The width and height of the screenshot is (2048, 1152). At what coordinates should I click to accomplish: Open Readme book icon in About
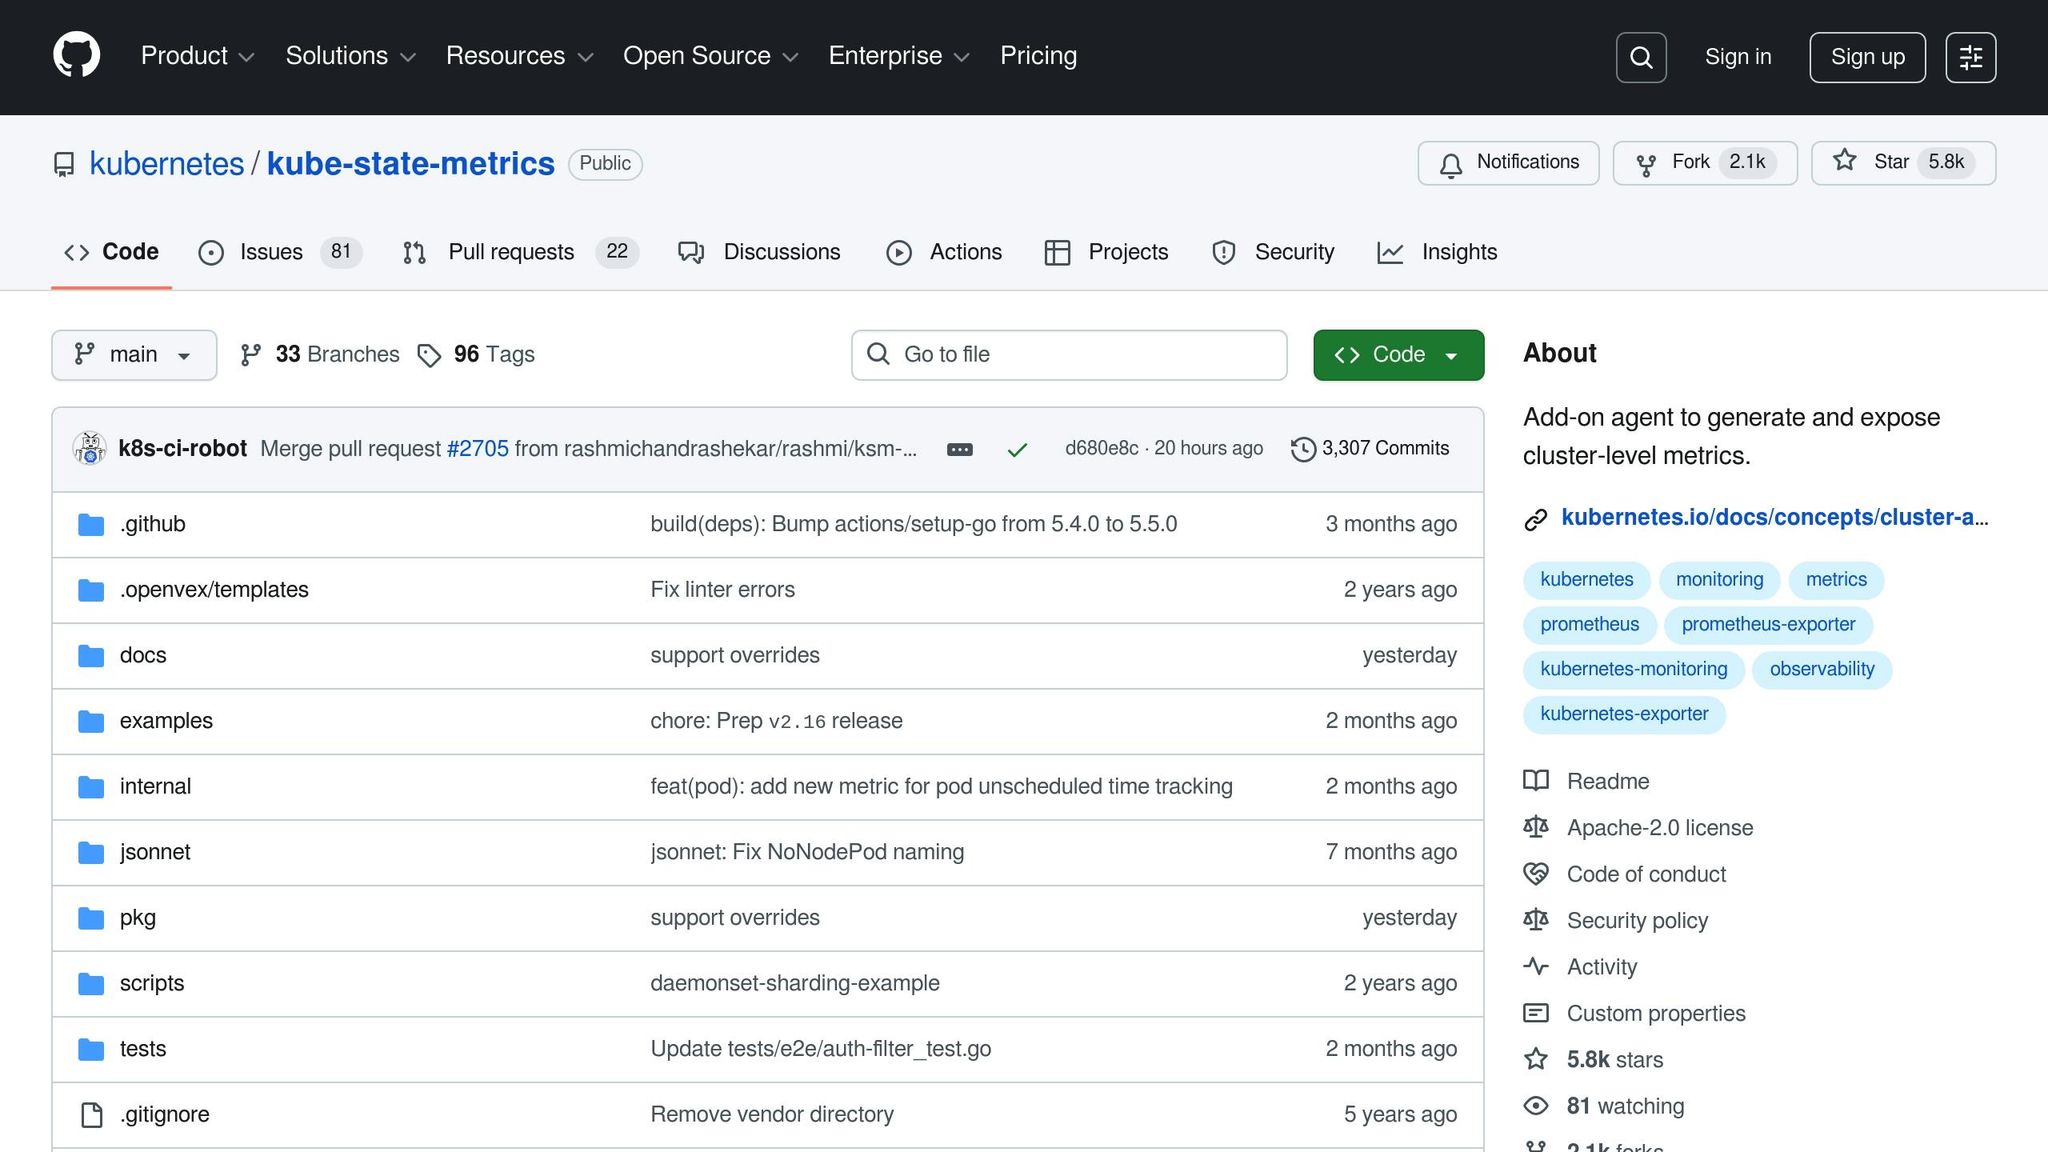coord(1536,781)
